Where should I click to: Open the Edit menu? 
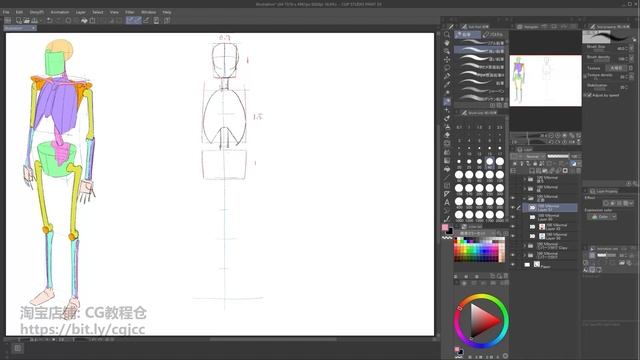19,12
